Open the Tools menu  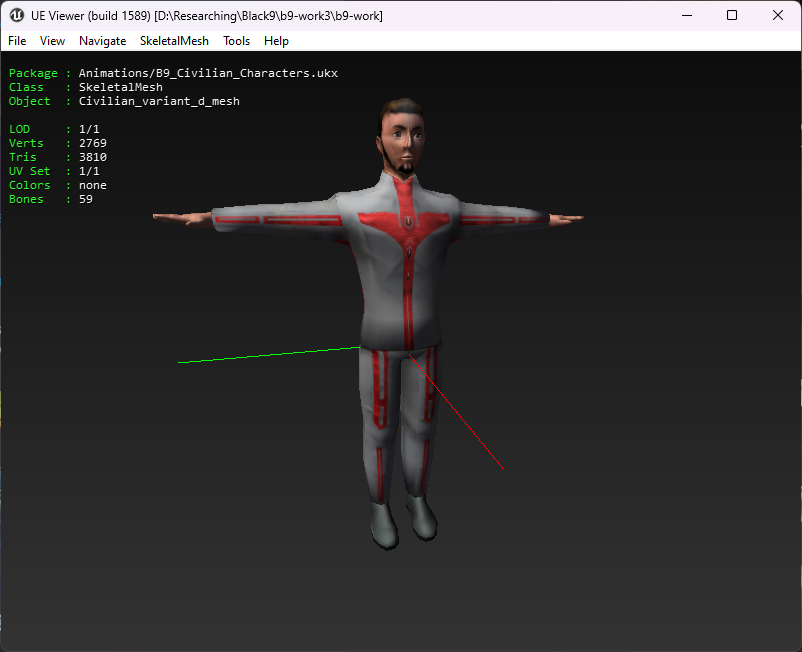(236, 41)
